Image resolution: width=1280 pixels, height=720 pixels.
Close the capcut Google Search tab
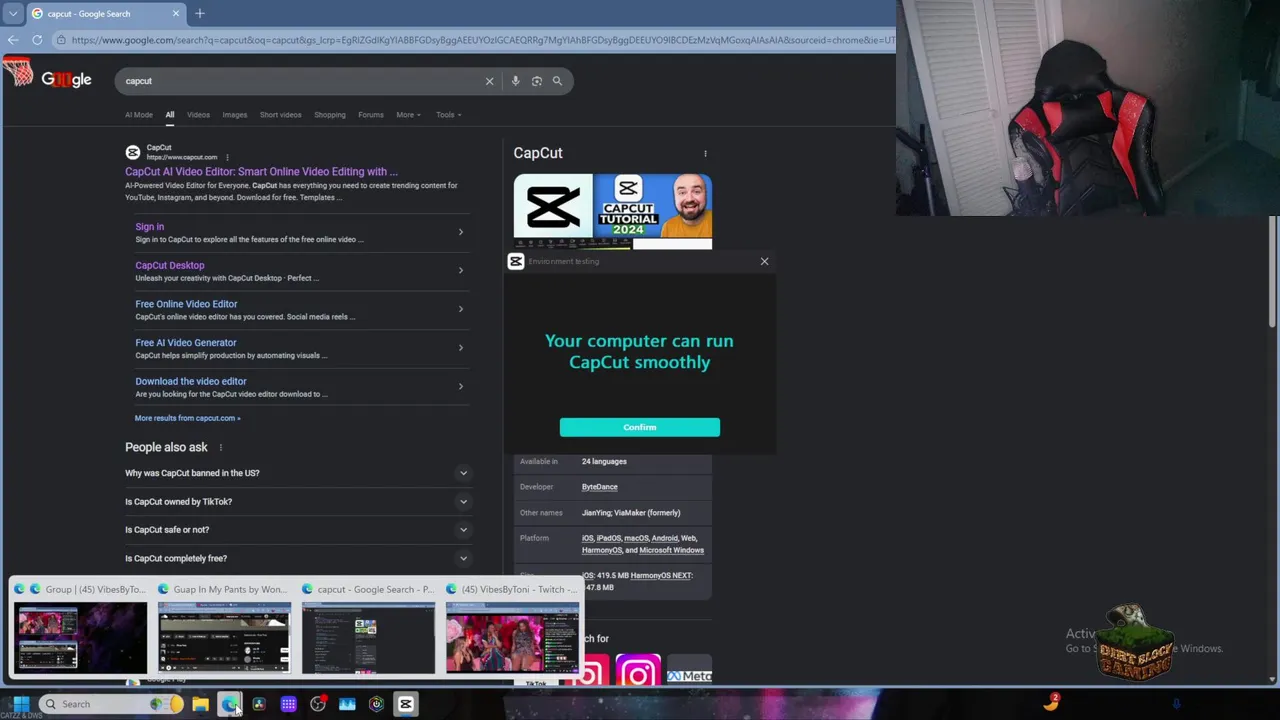(x=176, y=14)
